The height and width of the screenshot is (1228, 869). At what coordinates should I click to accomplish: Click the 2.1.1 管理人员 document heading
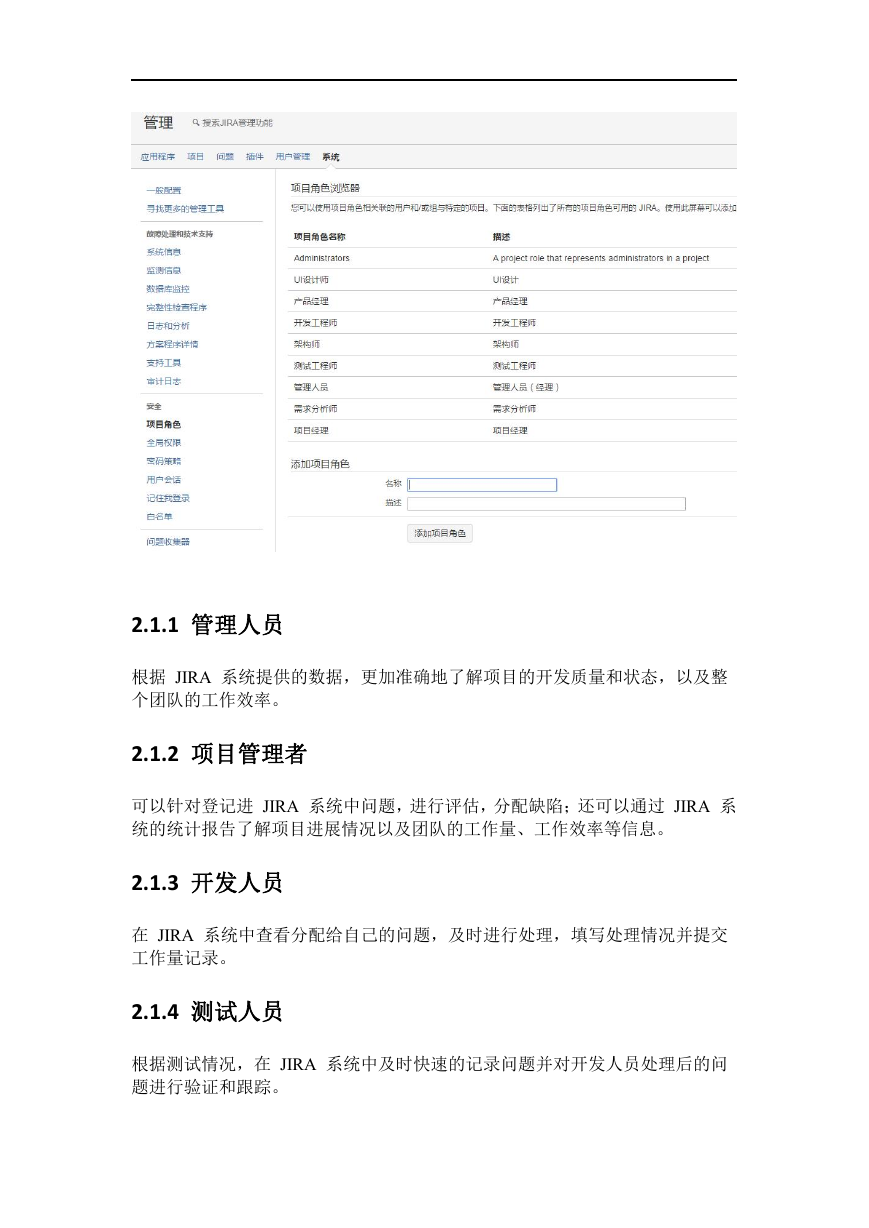(x=207, y=626)
